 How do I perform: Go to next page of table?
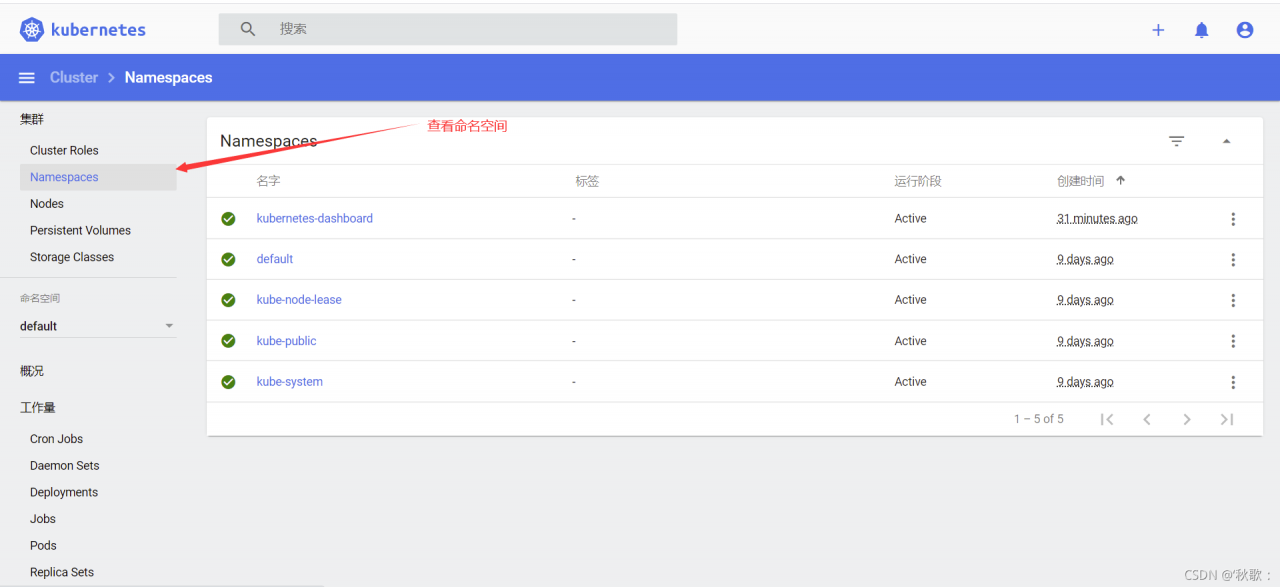coord(1187,419)
